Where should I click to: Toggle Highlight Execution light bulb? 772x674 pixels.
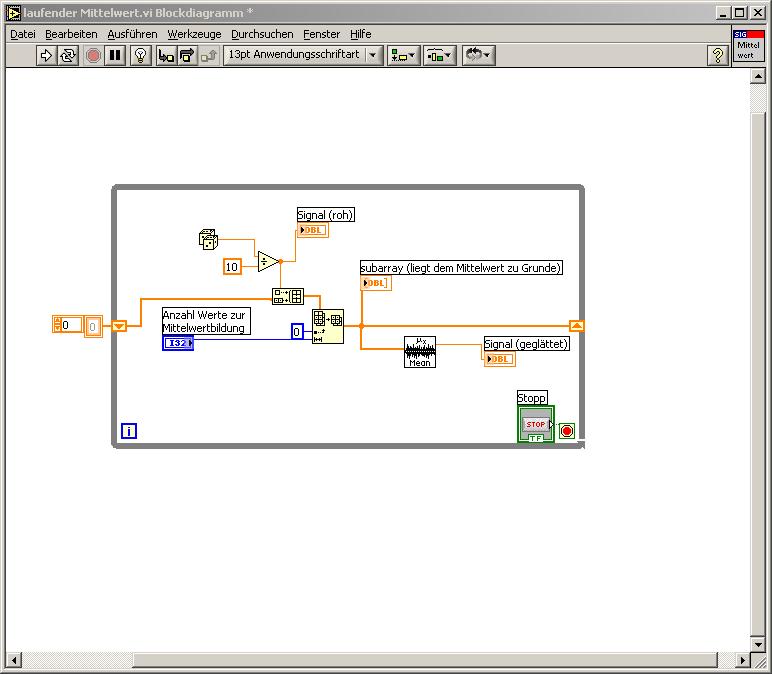(x=141, y=55)
